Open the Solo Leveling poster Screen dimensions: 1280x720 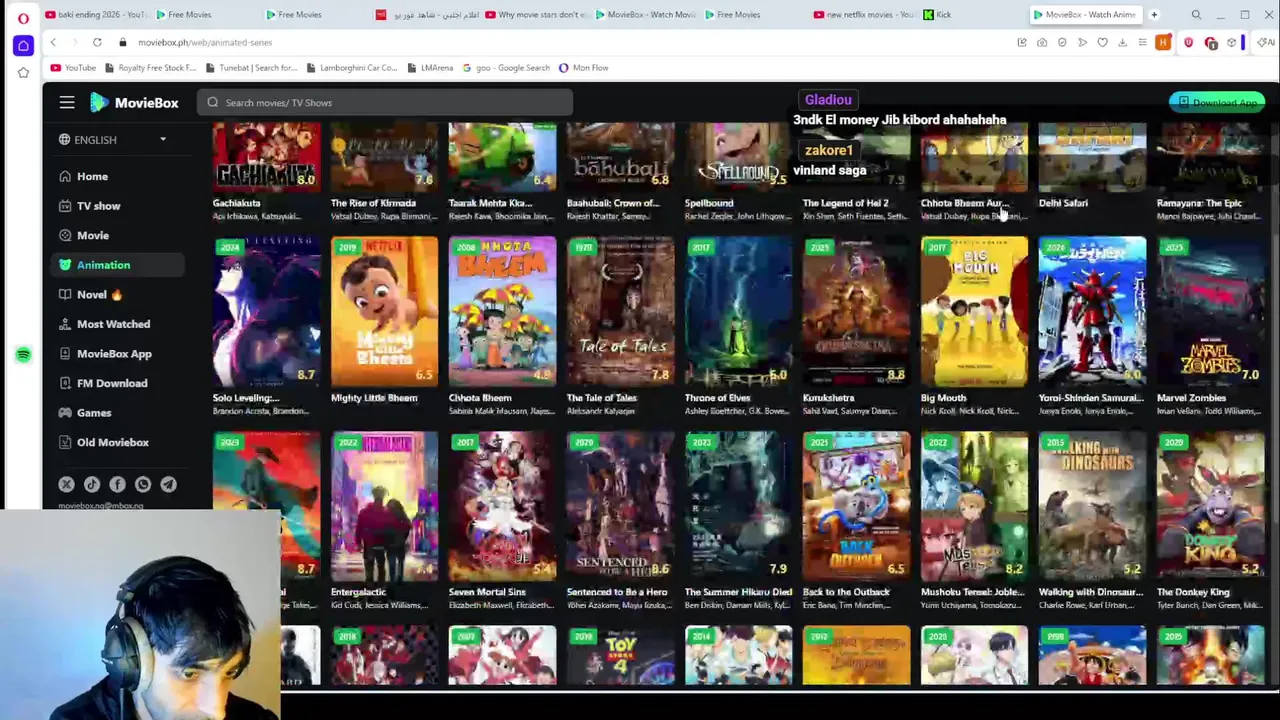[266, 312]
